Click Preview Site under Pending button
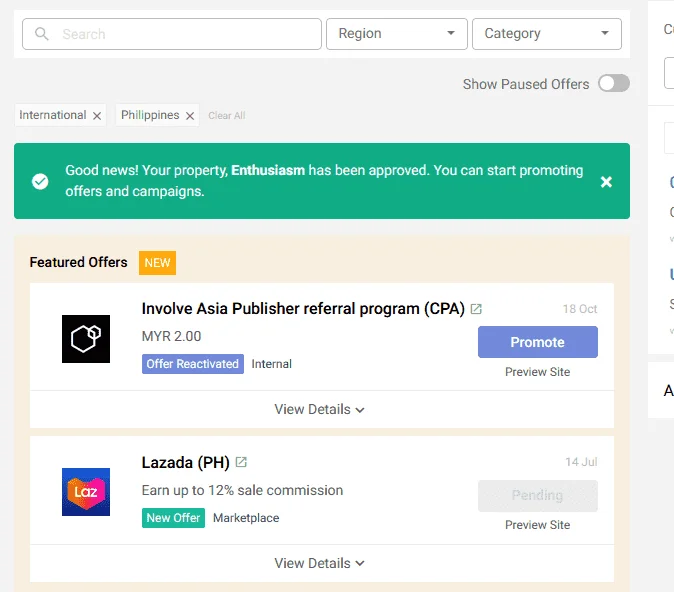Viewport: 674px width, 592px height. (x=537, y=525)
